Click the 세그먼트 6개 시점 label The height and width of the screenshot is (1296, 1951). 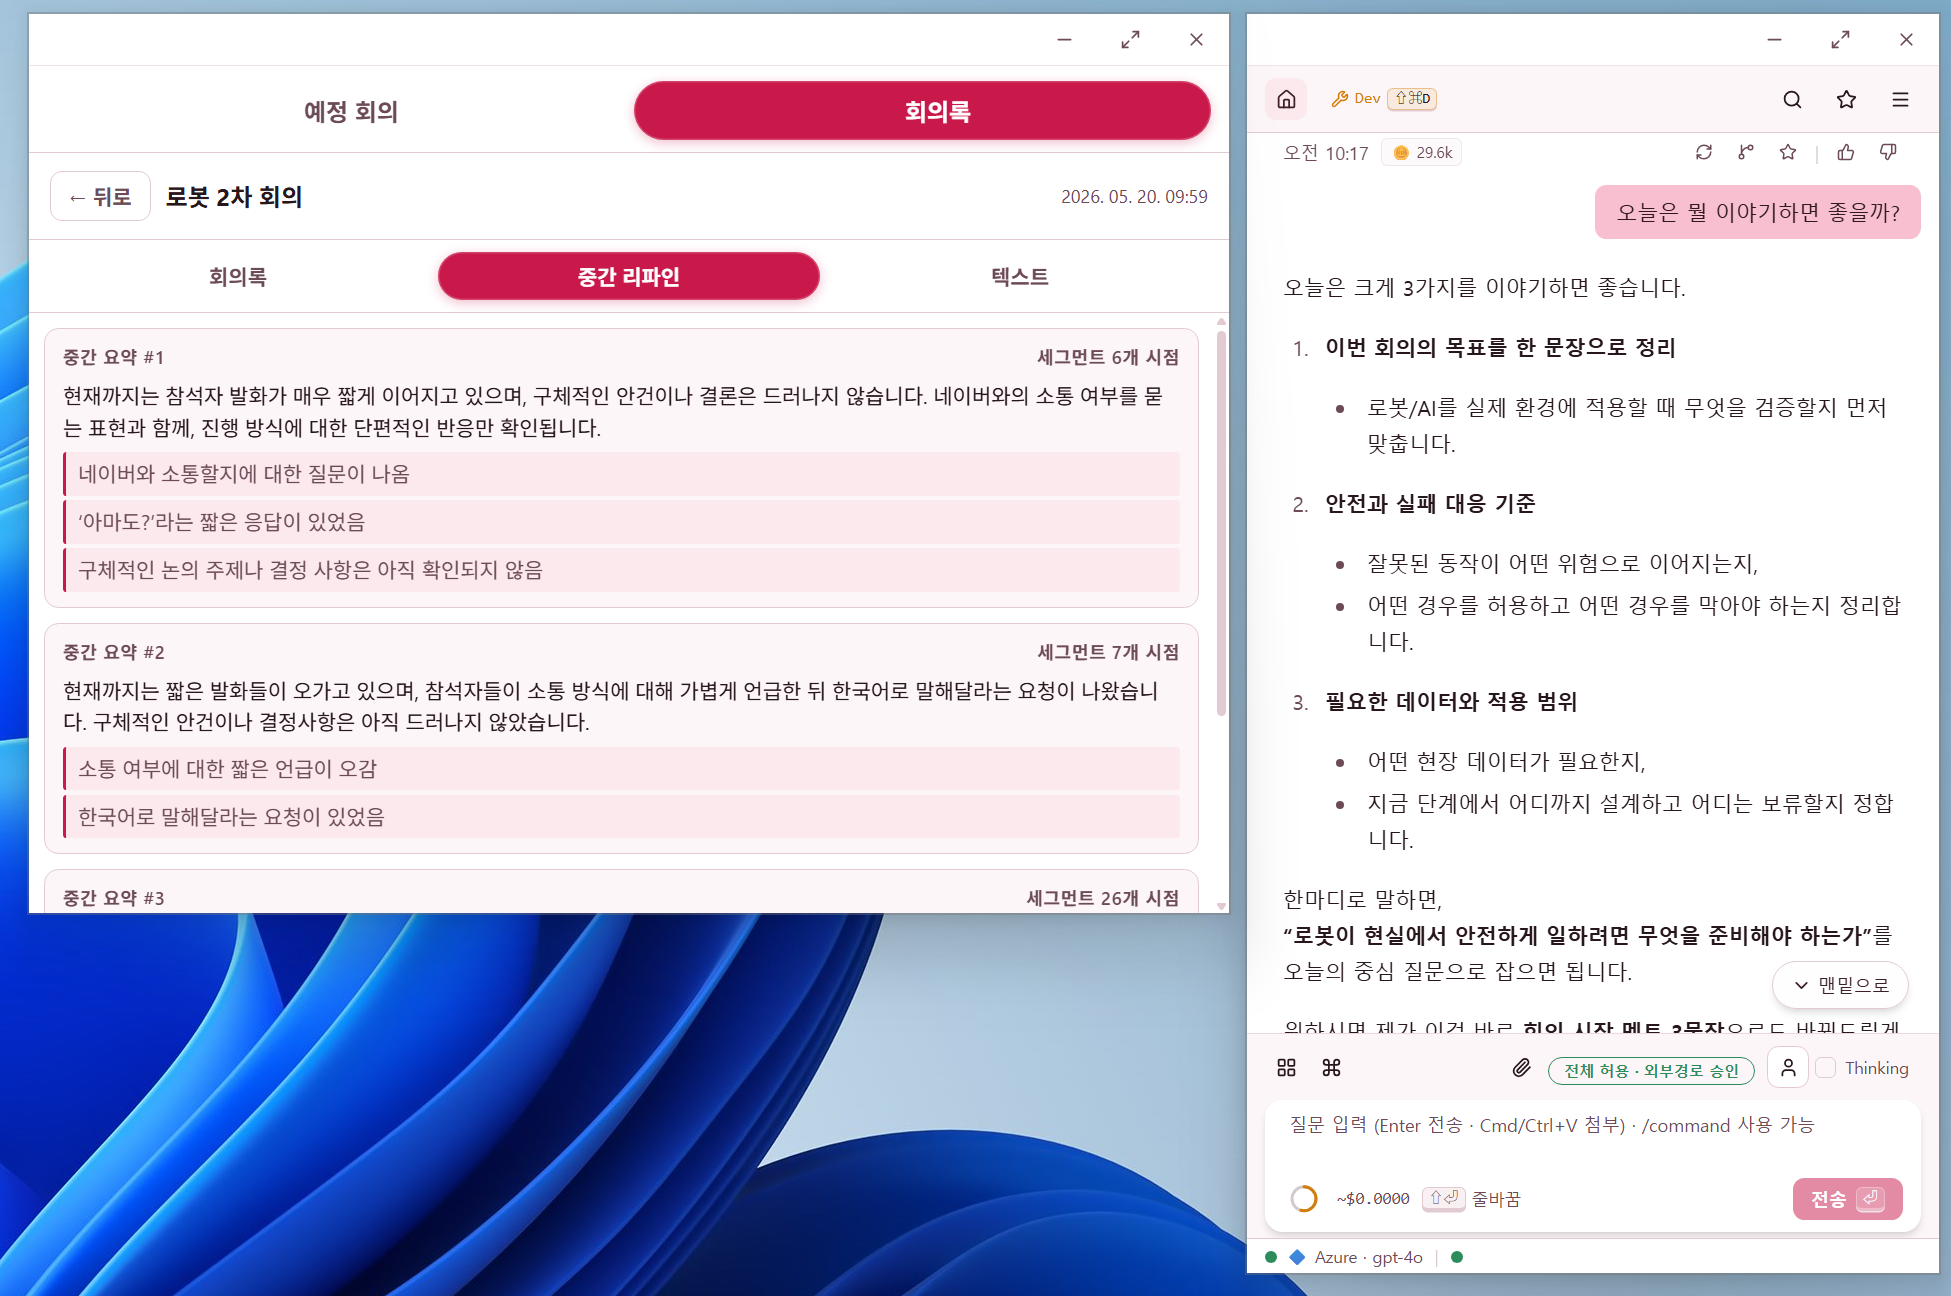(1108, 357)
